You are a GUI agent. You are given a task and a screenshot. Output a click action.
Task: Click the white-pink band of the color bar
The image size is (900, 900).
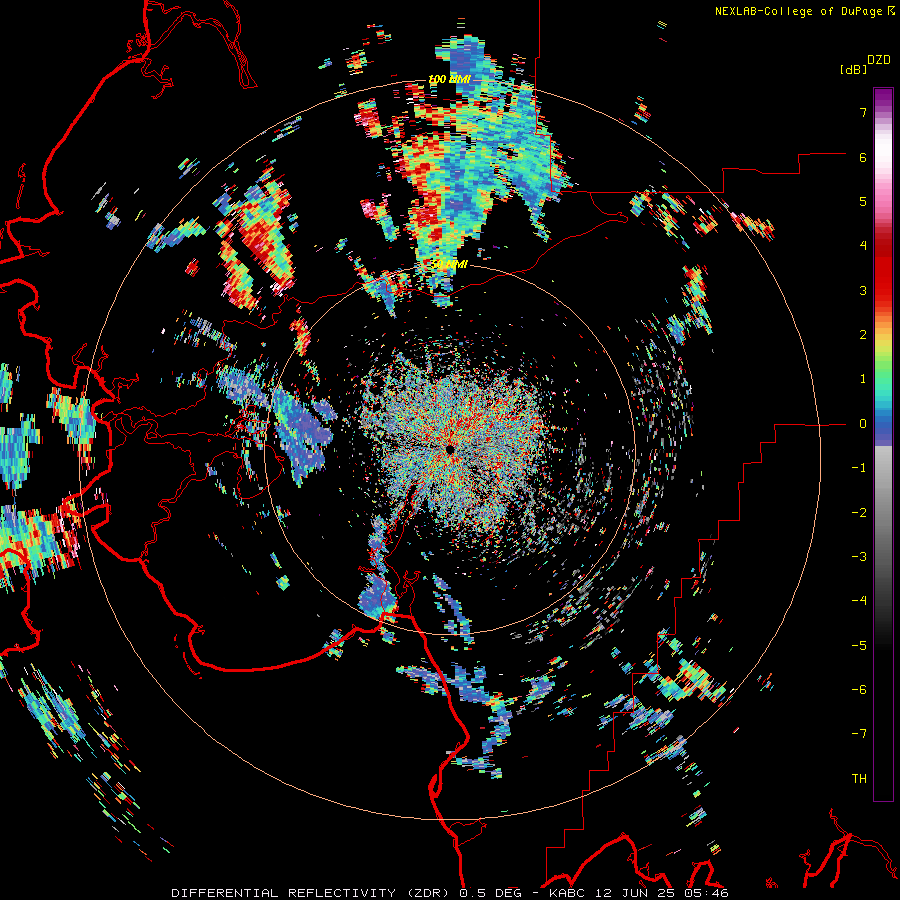click(883, 161)
